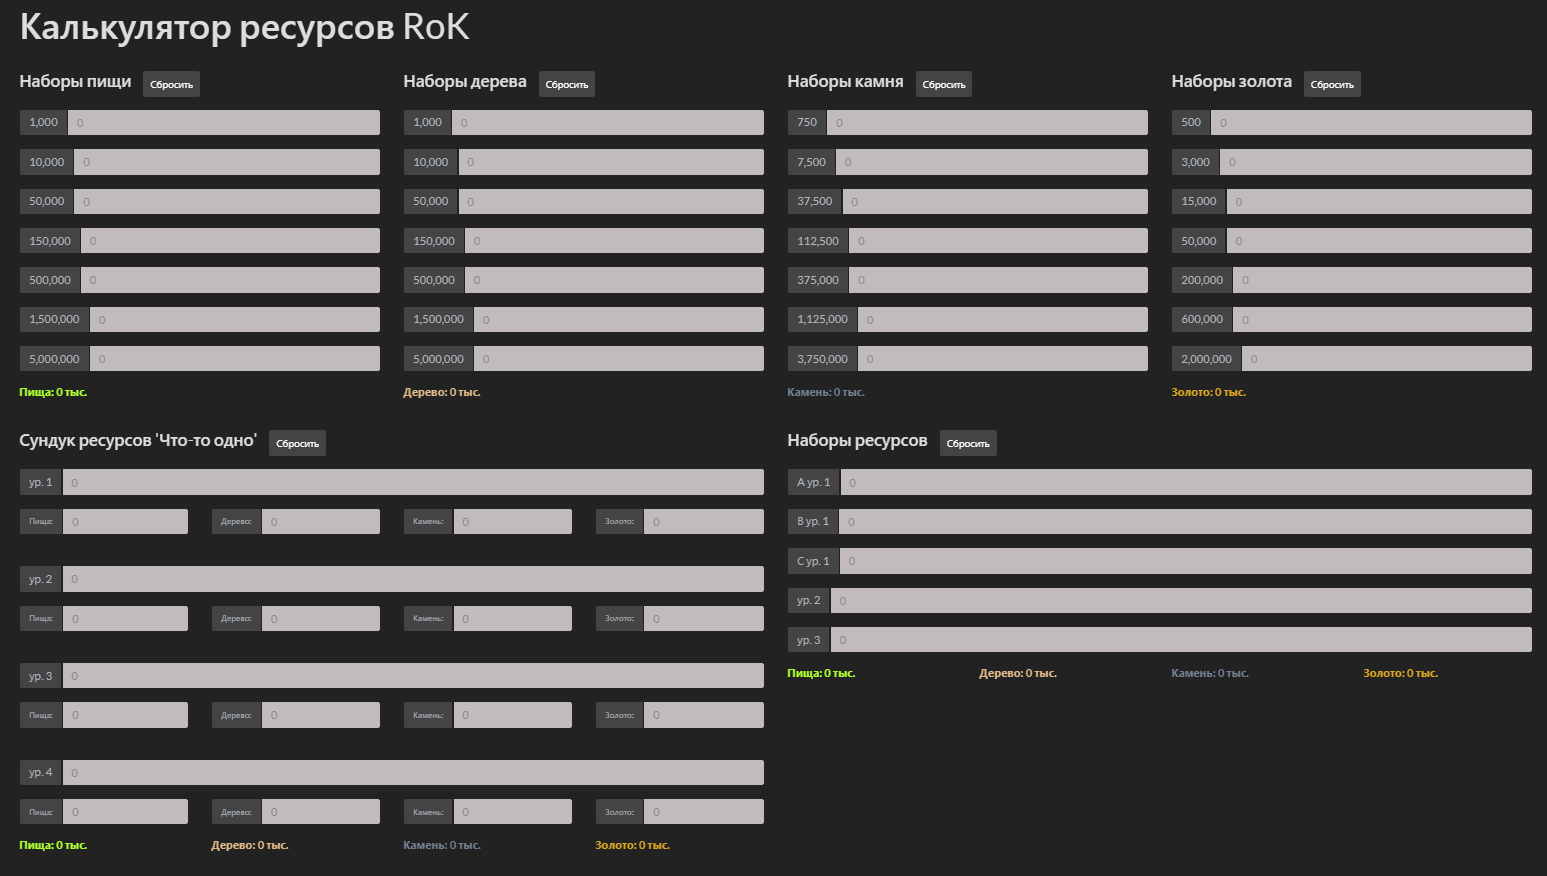The image size is (1547, 876).
Task: Focus the 10,000 wood pack input
Action: [x=611, y=162]
